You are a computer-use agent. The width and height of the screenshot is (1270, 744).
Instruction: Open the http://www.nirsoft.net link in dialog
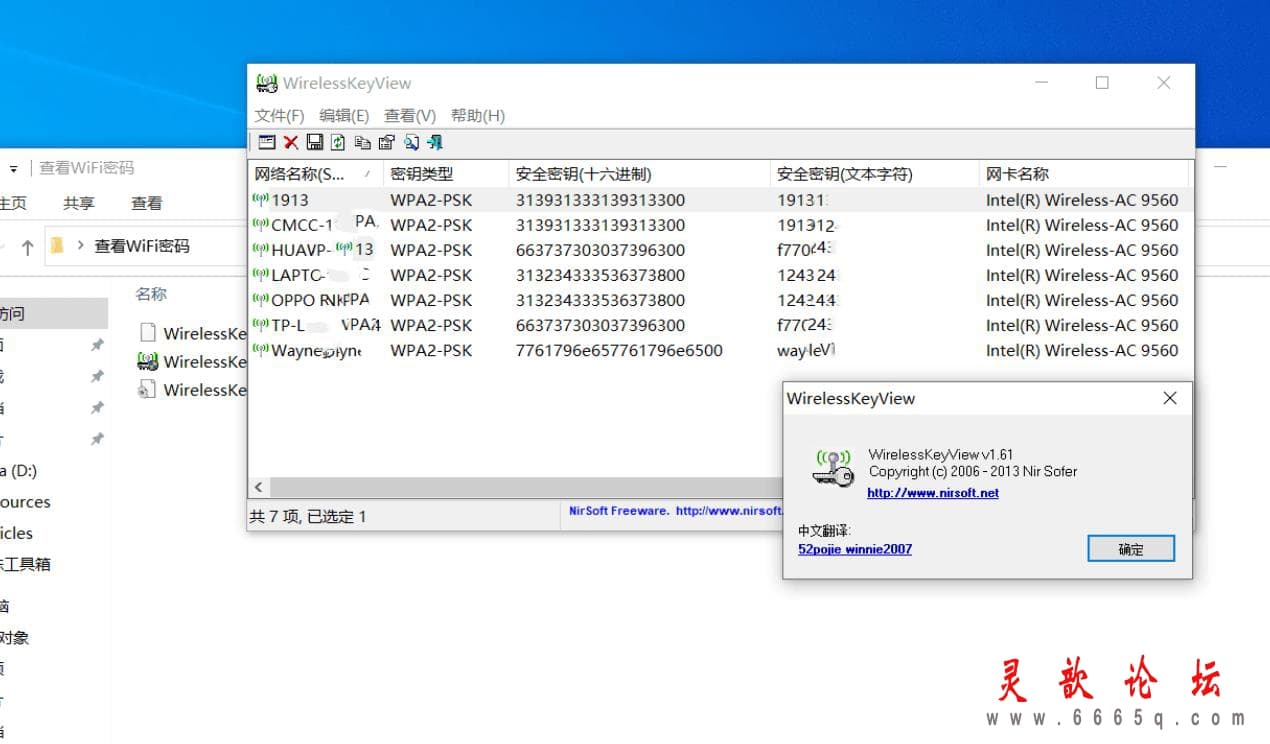coord(933,492)
